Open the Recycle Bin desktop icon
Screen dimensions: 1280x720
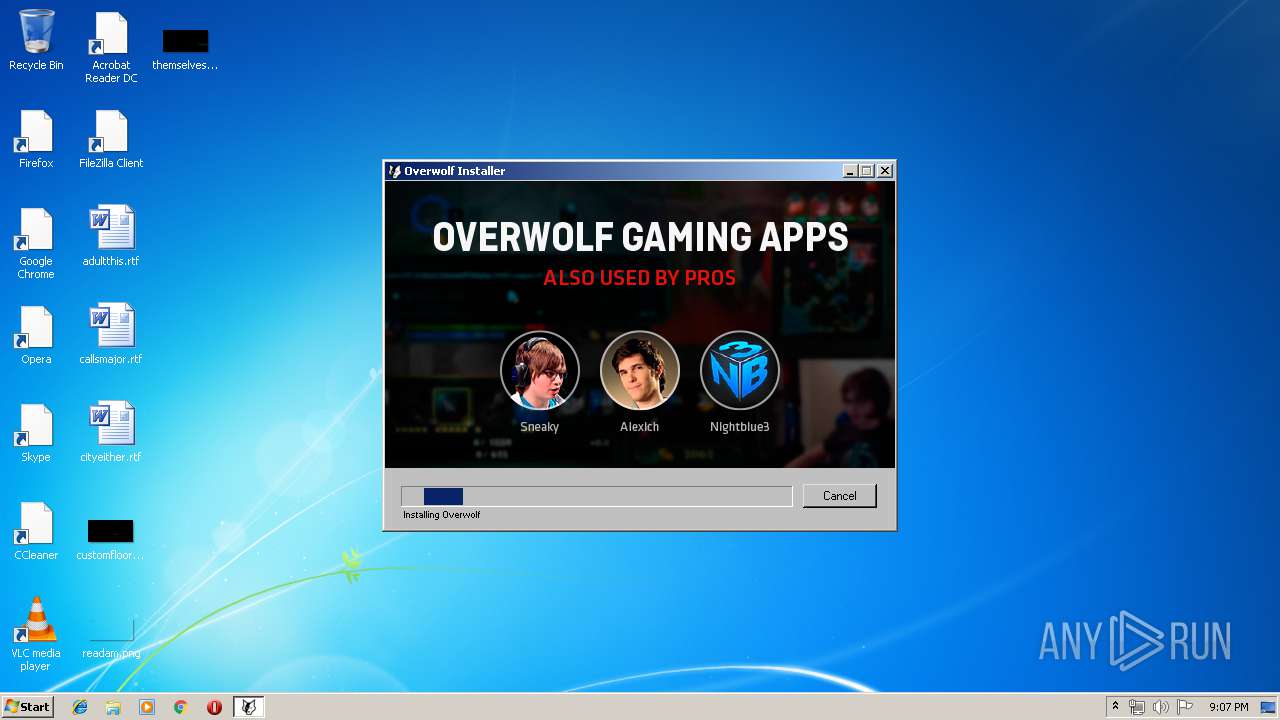[36, 40]
